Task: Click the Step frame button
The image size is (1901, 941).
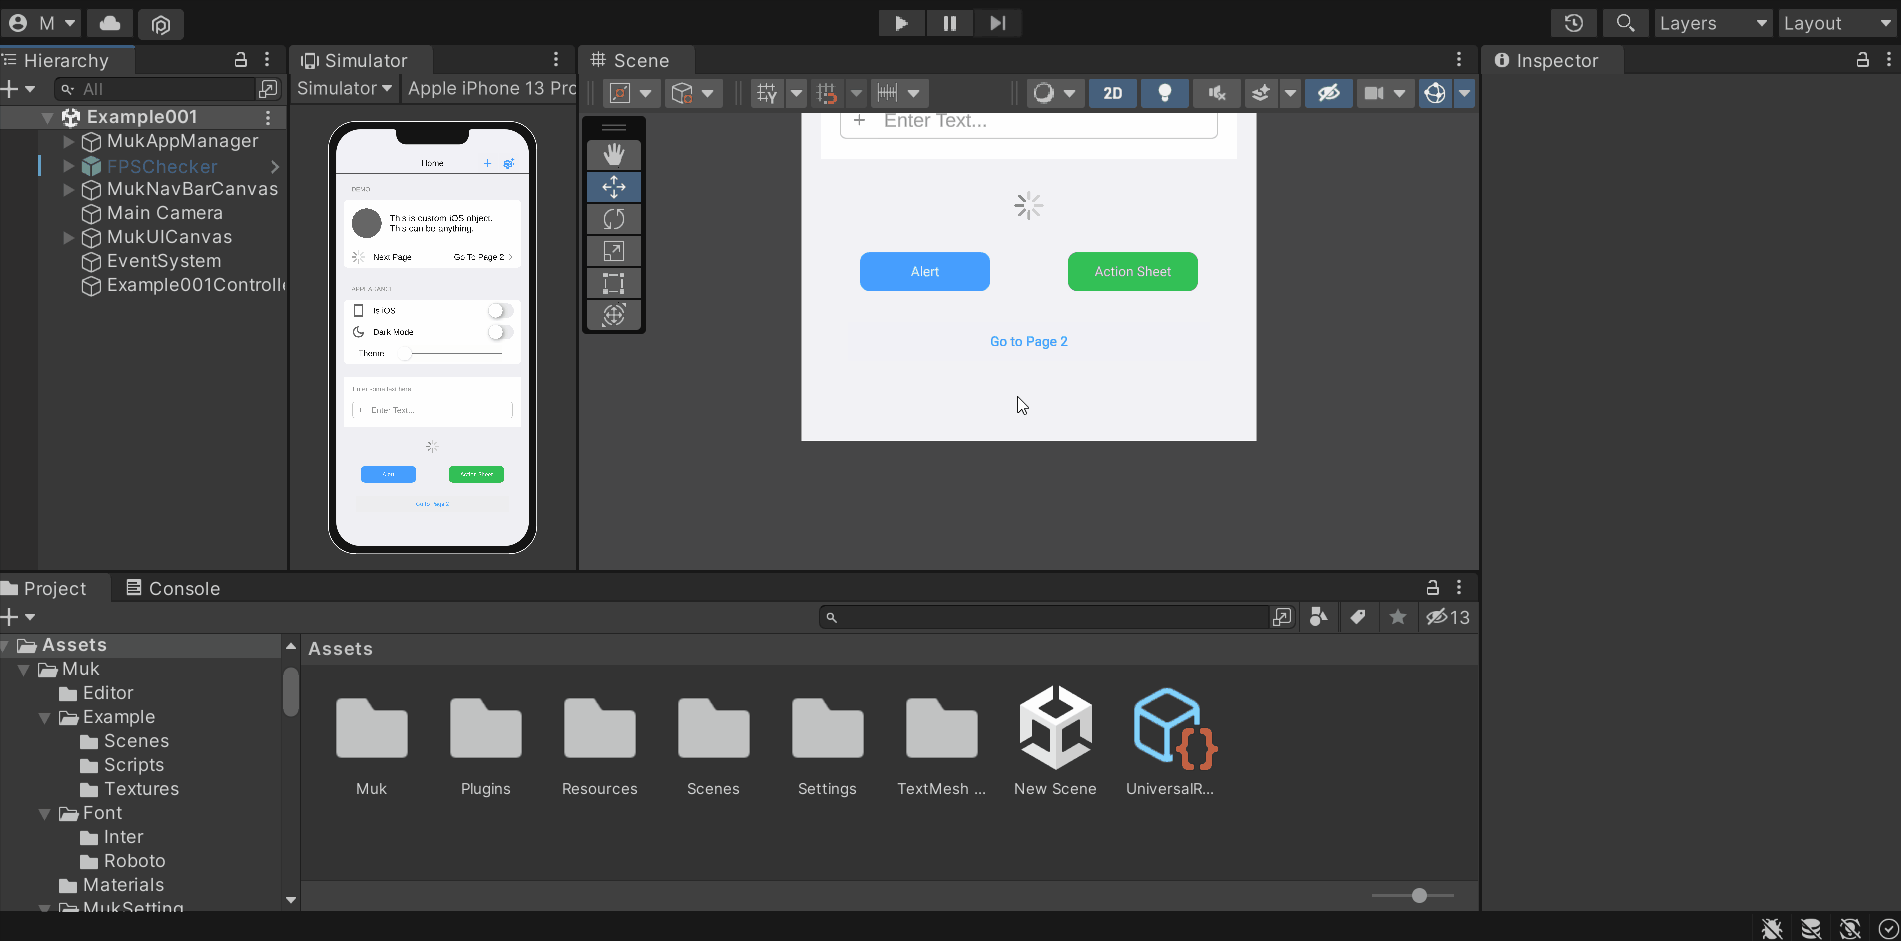Action: [997, 23]
